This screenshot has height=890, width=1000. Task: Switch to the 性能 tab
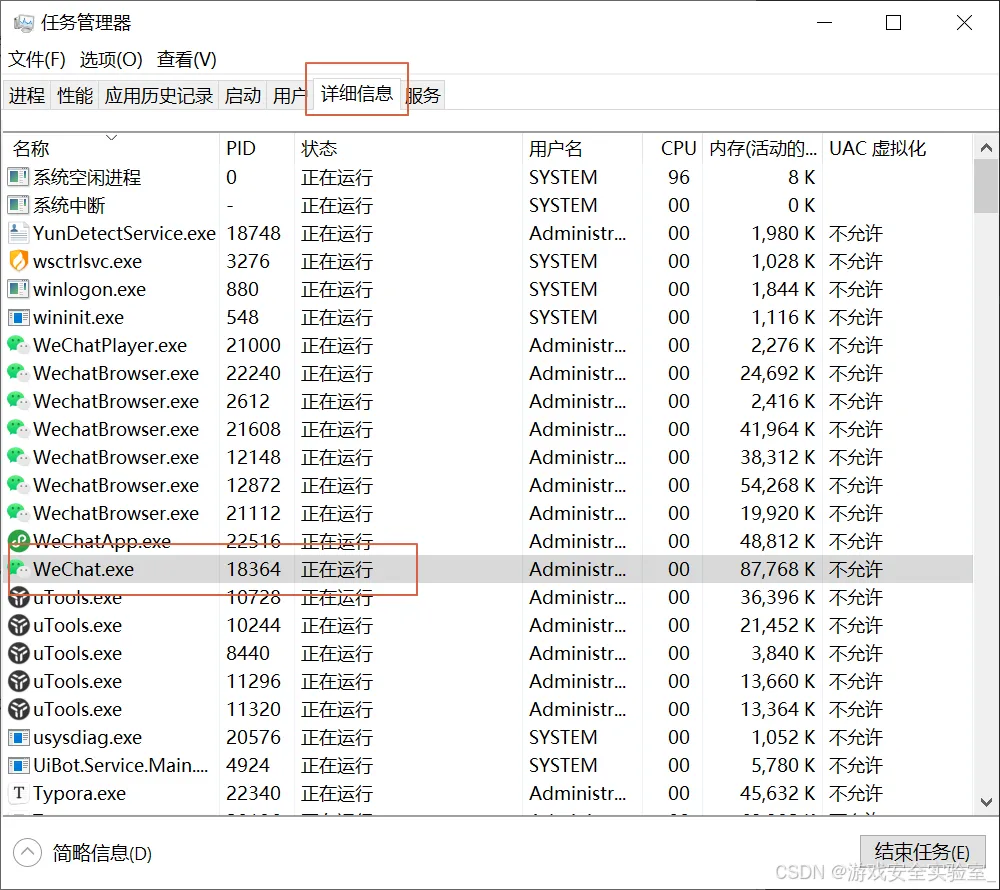75,96
